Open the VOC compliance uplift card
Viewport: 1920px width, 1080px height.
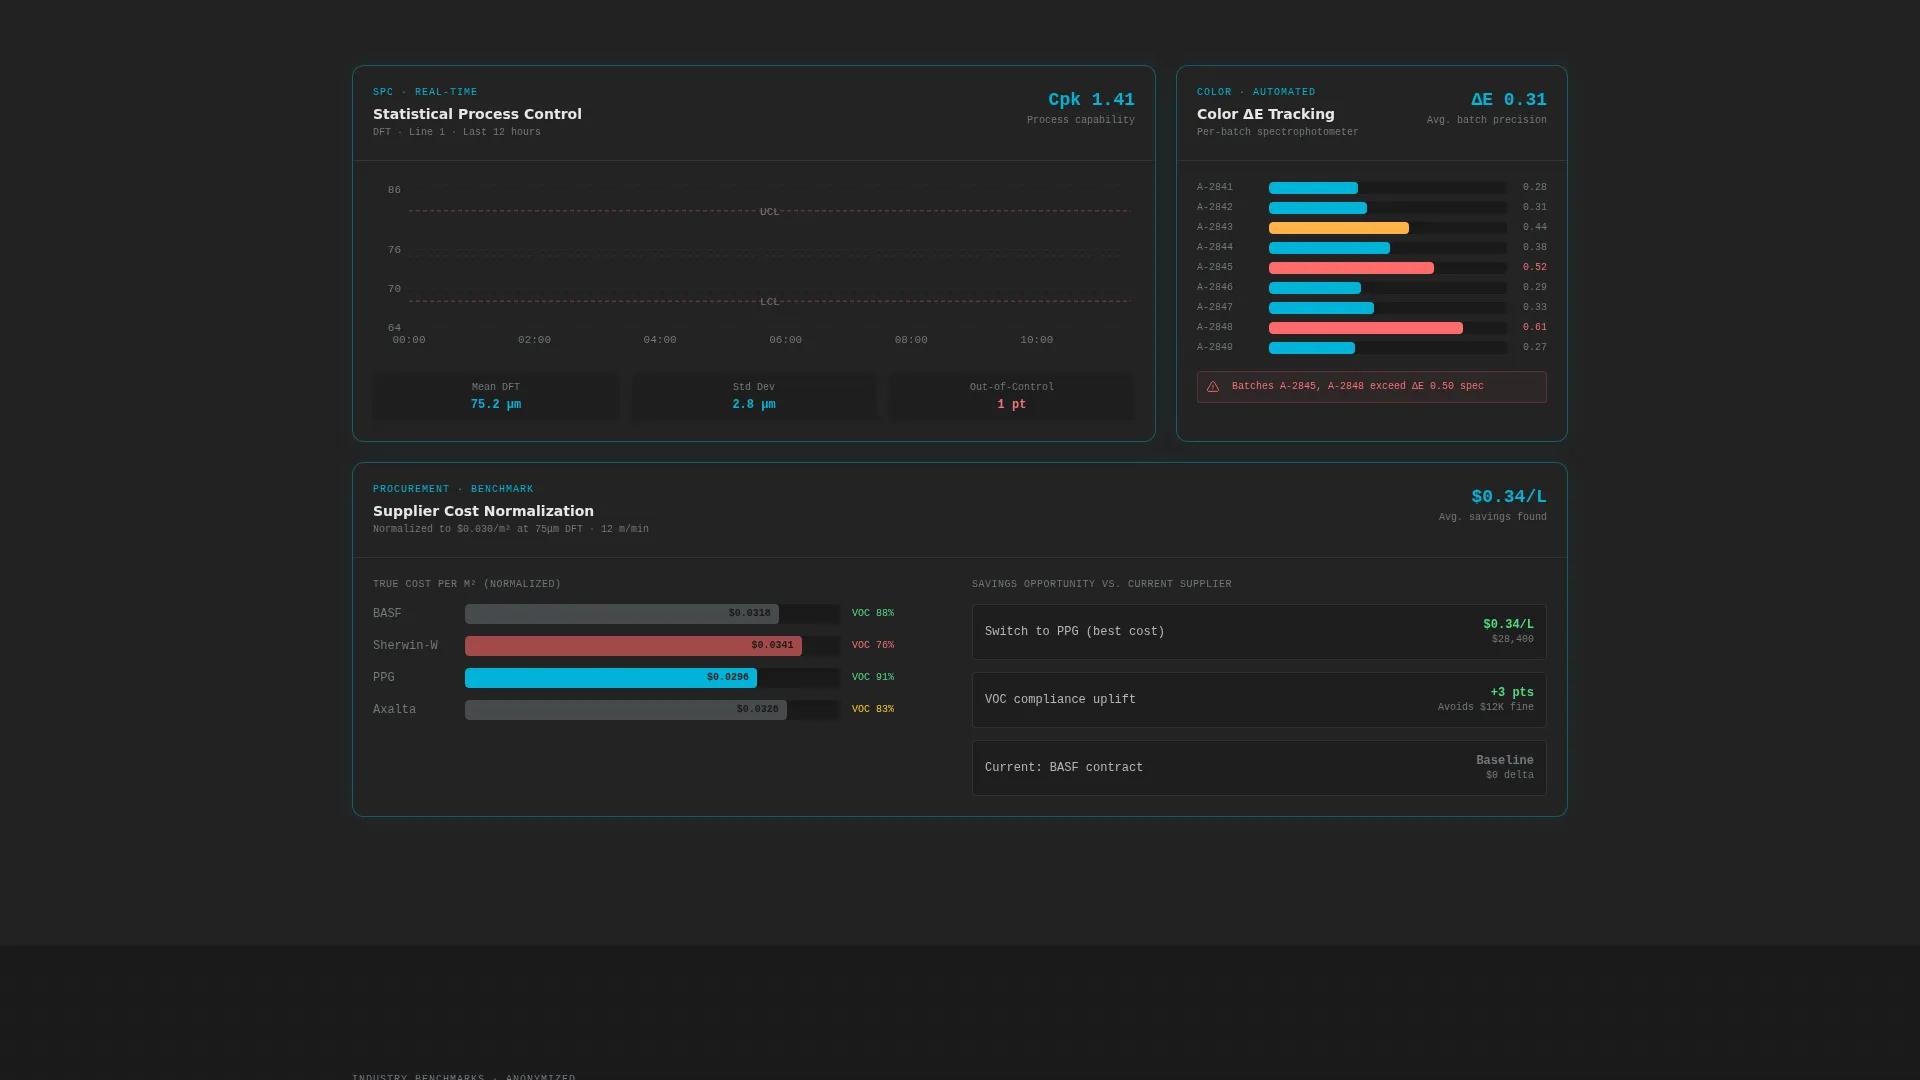[x=1259, y=700]
